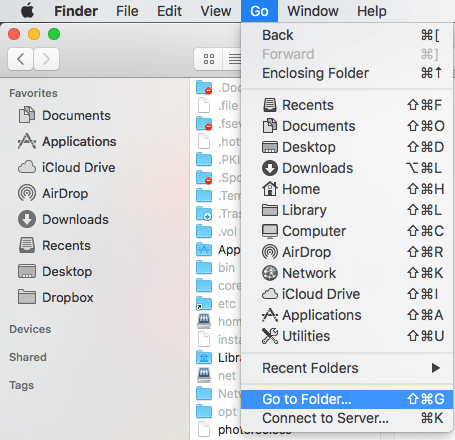Open Downloads in the sidebar
The height and width of the screenshot is (440, 455).
point(63,219)
